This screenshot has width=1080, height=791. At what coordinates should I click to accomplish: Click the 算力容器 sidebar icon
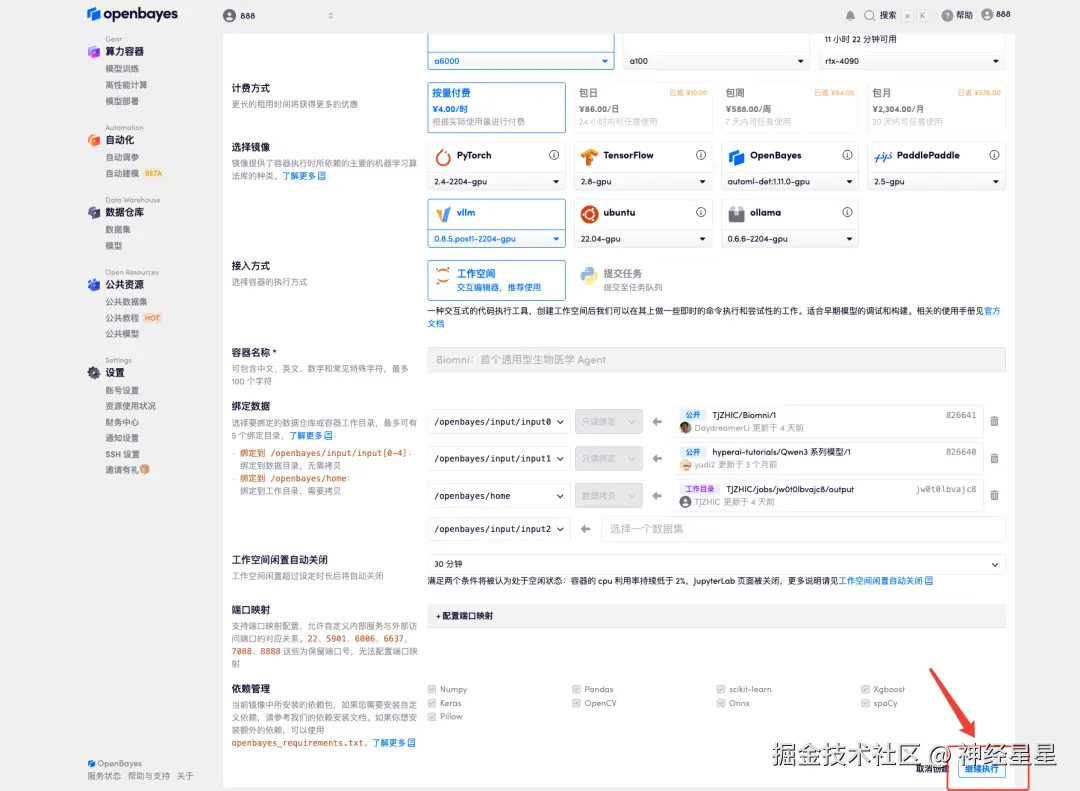pos(94,52)
